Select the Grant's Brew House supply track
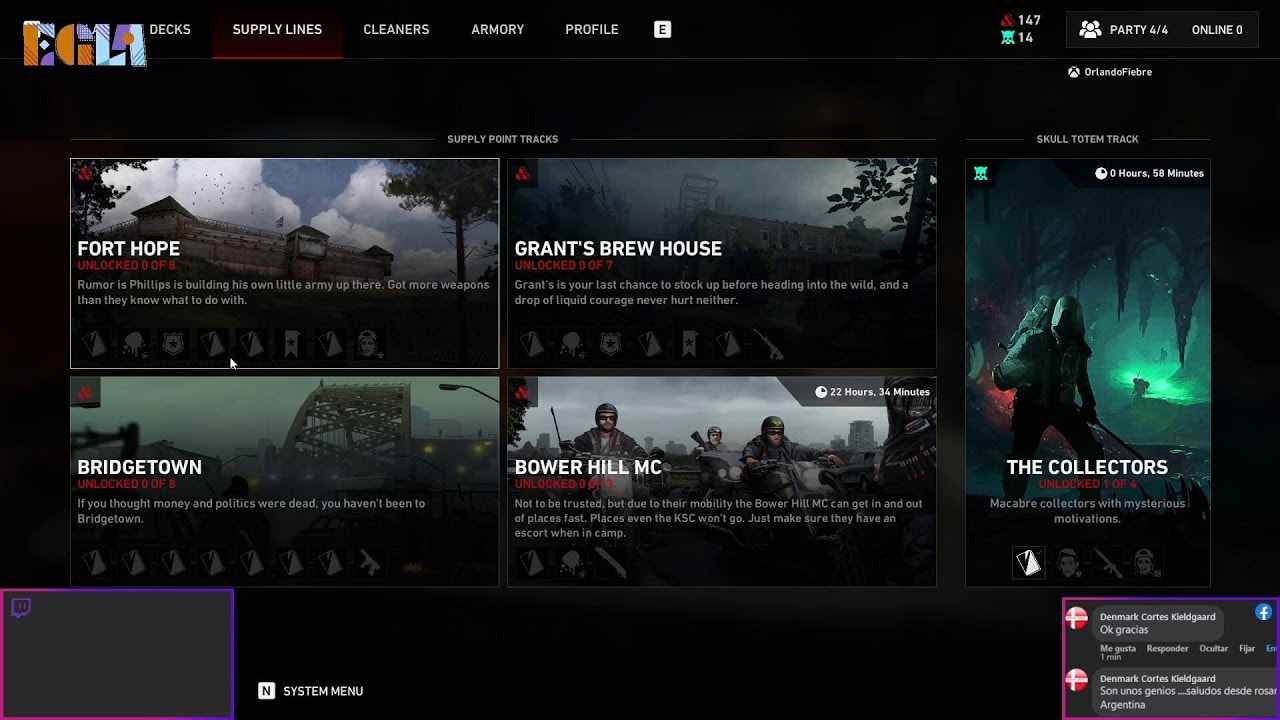 (722, 263)
